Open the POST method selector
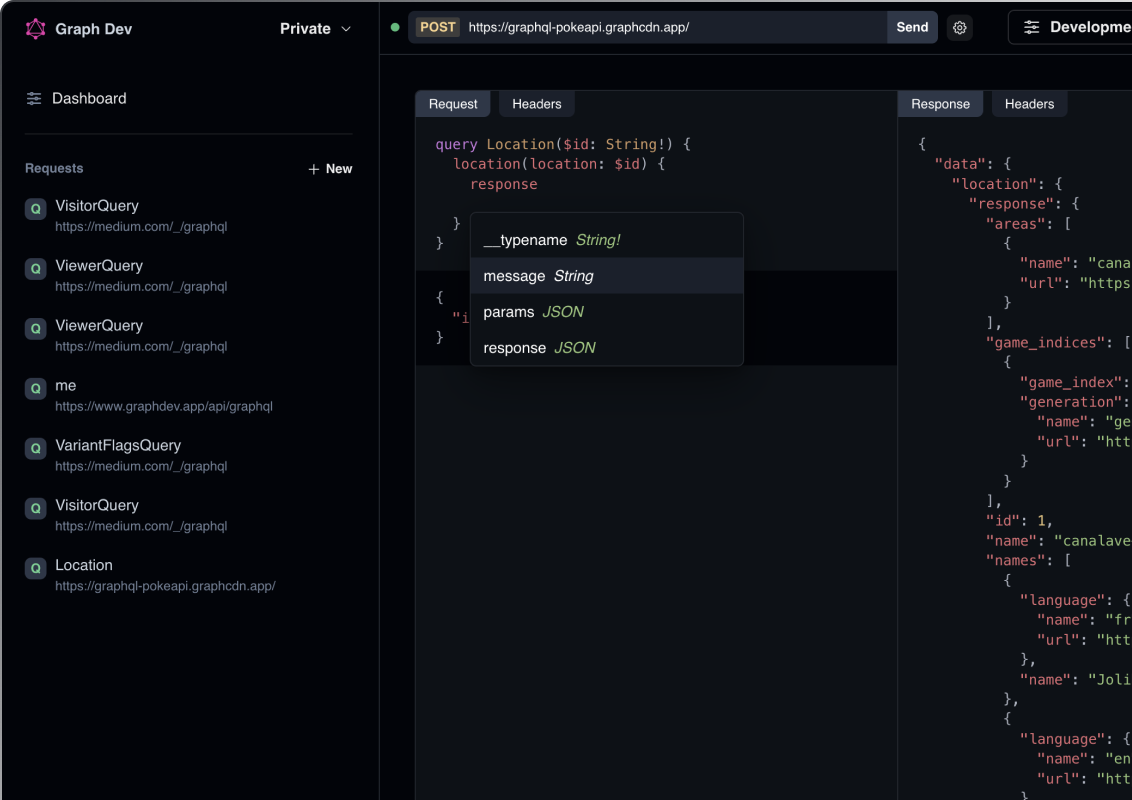 pos(438,28)
